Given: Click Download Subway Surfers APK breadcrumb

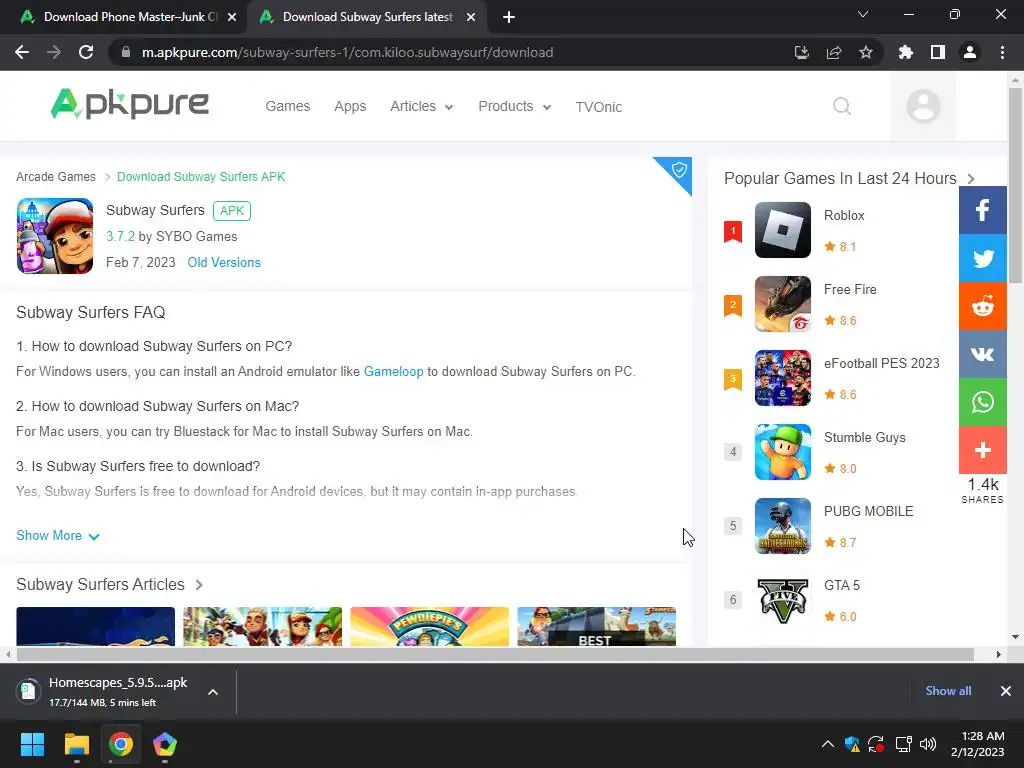Looking at the screenshot, I should (x=201, y=177).
